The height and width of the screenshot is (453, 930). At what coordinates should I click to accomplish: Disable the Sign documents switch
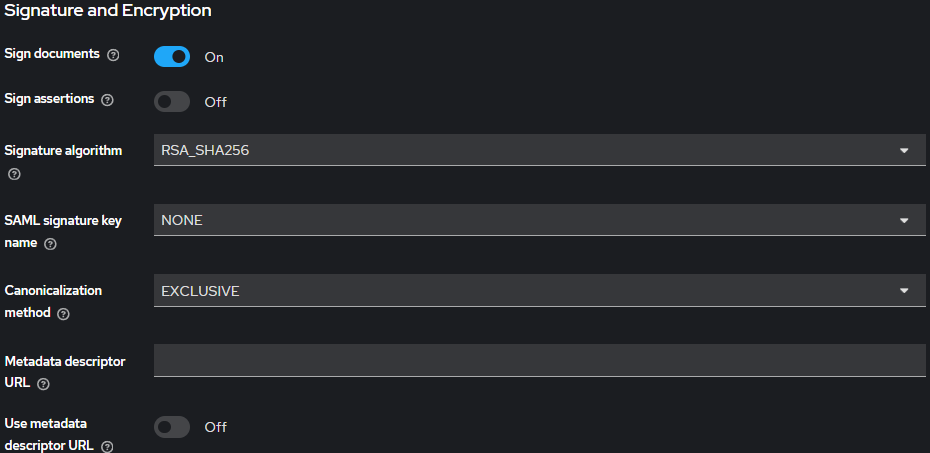[172, 56]
